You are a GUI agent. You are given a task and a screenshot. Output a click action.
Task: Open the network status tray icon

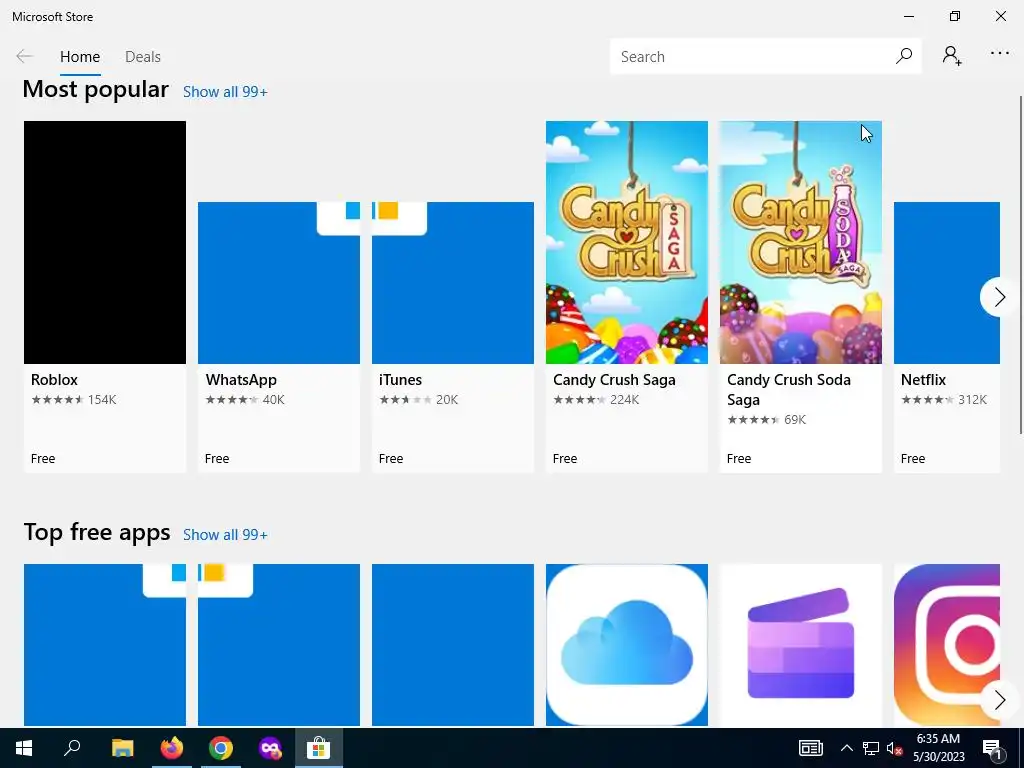point(871,748)
